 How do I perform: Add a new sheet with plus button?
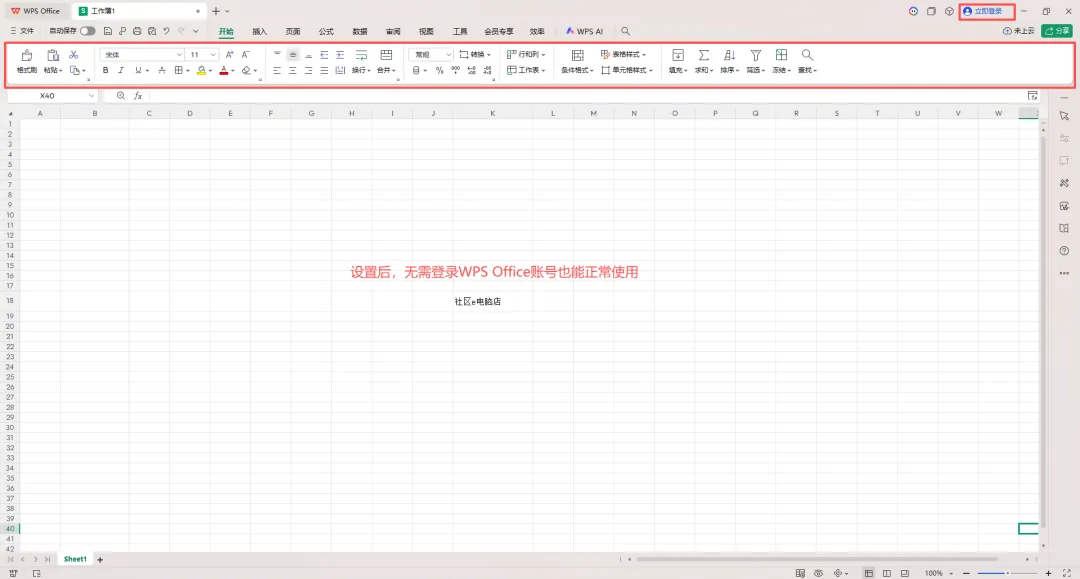tap(100, 560)
